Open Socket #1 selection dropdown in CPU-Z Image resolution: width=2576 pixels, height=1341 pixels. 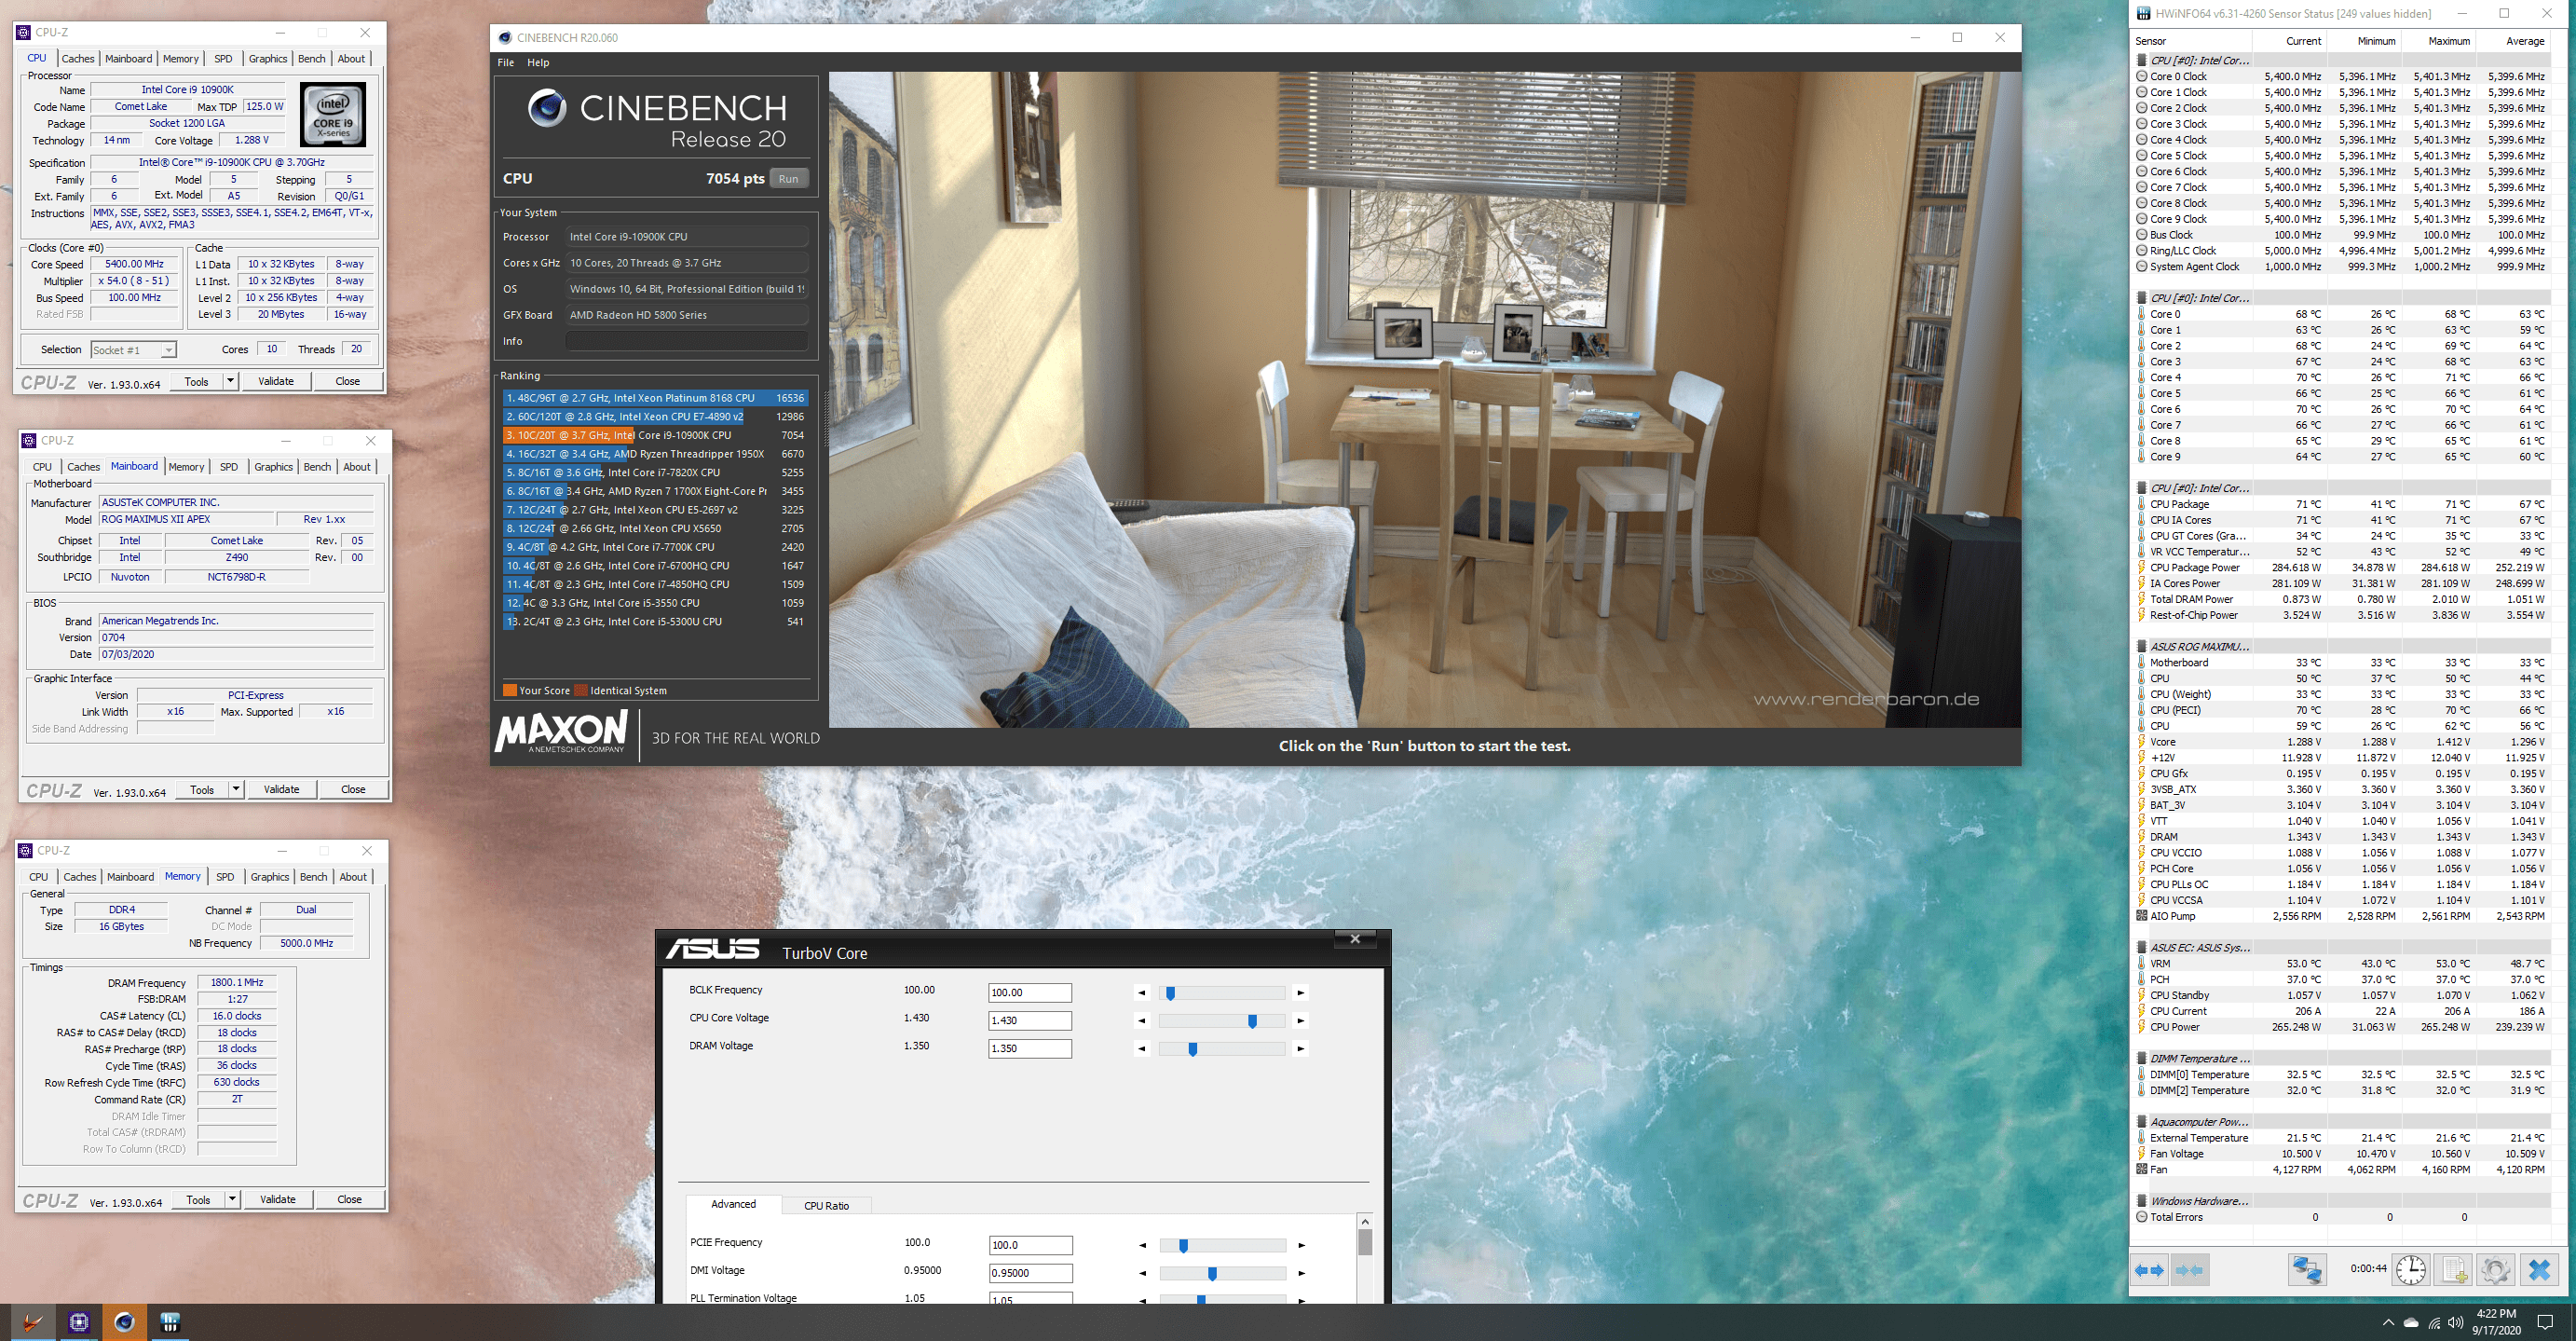pyautogui.click(x=168, y=350)
